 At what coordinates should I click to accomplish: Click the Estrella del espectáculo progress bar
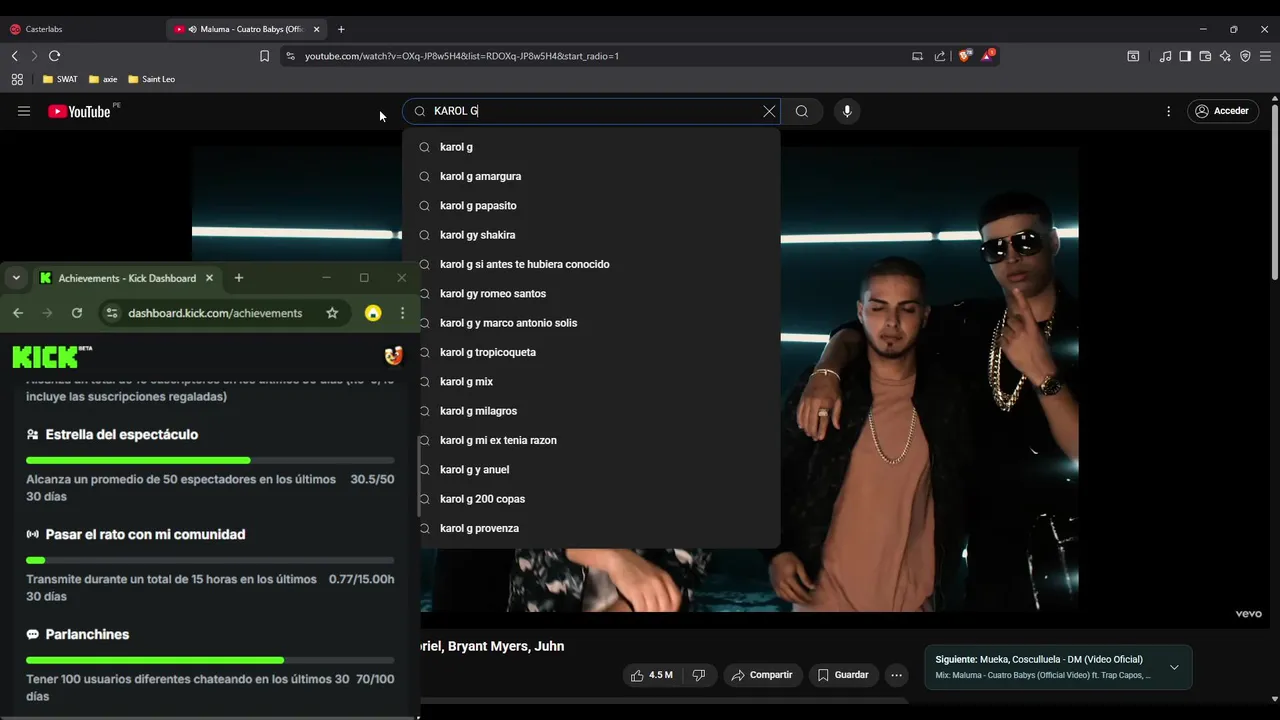210,460
